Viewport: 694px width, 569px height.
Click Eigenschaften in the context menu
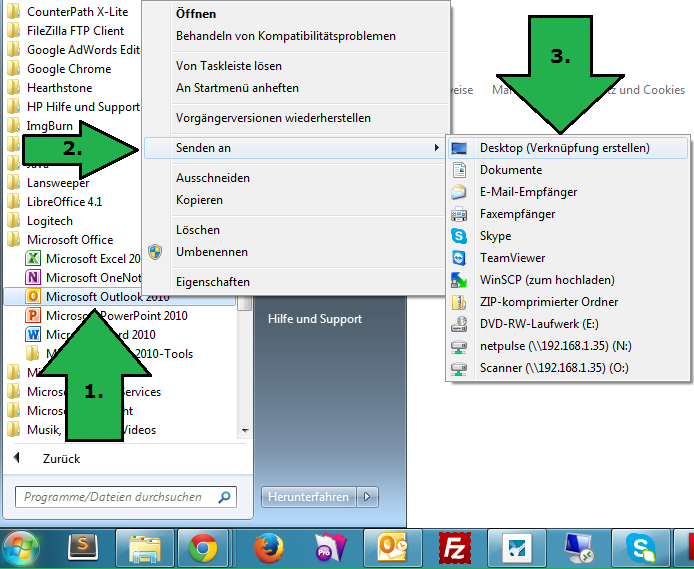pos(212,282)
